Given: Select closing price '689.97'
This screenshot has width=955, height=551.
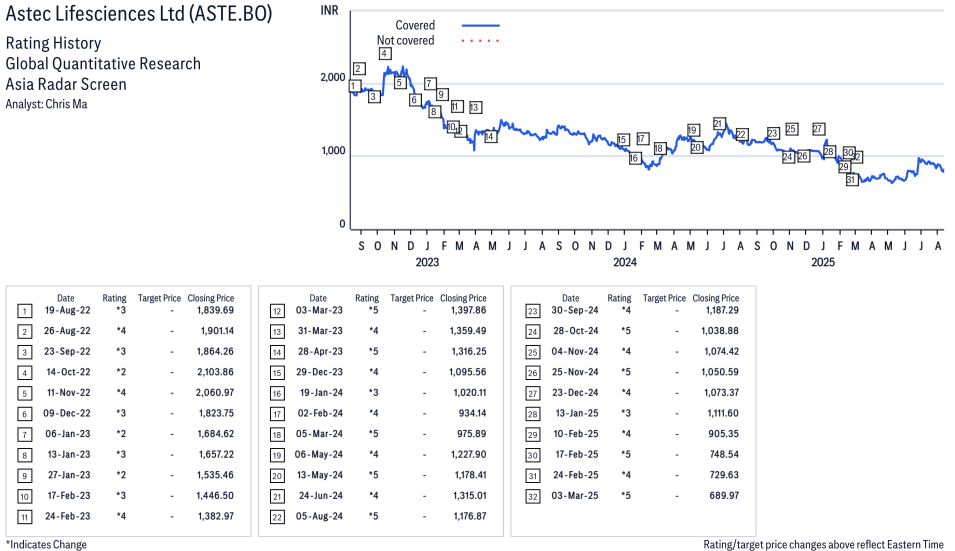Looking at the screenshot, I should point(724,496).
